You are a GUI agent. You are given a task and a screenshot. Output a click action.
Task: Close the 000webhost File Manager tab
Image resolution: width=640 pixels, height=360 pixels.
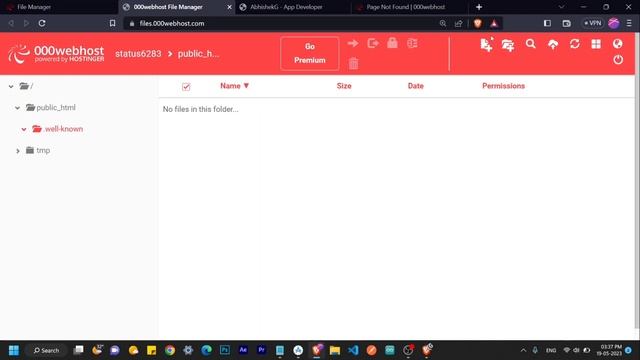point(229,7)
